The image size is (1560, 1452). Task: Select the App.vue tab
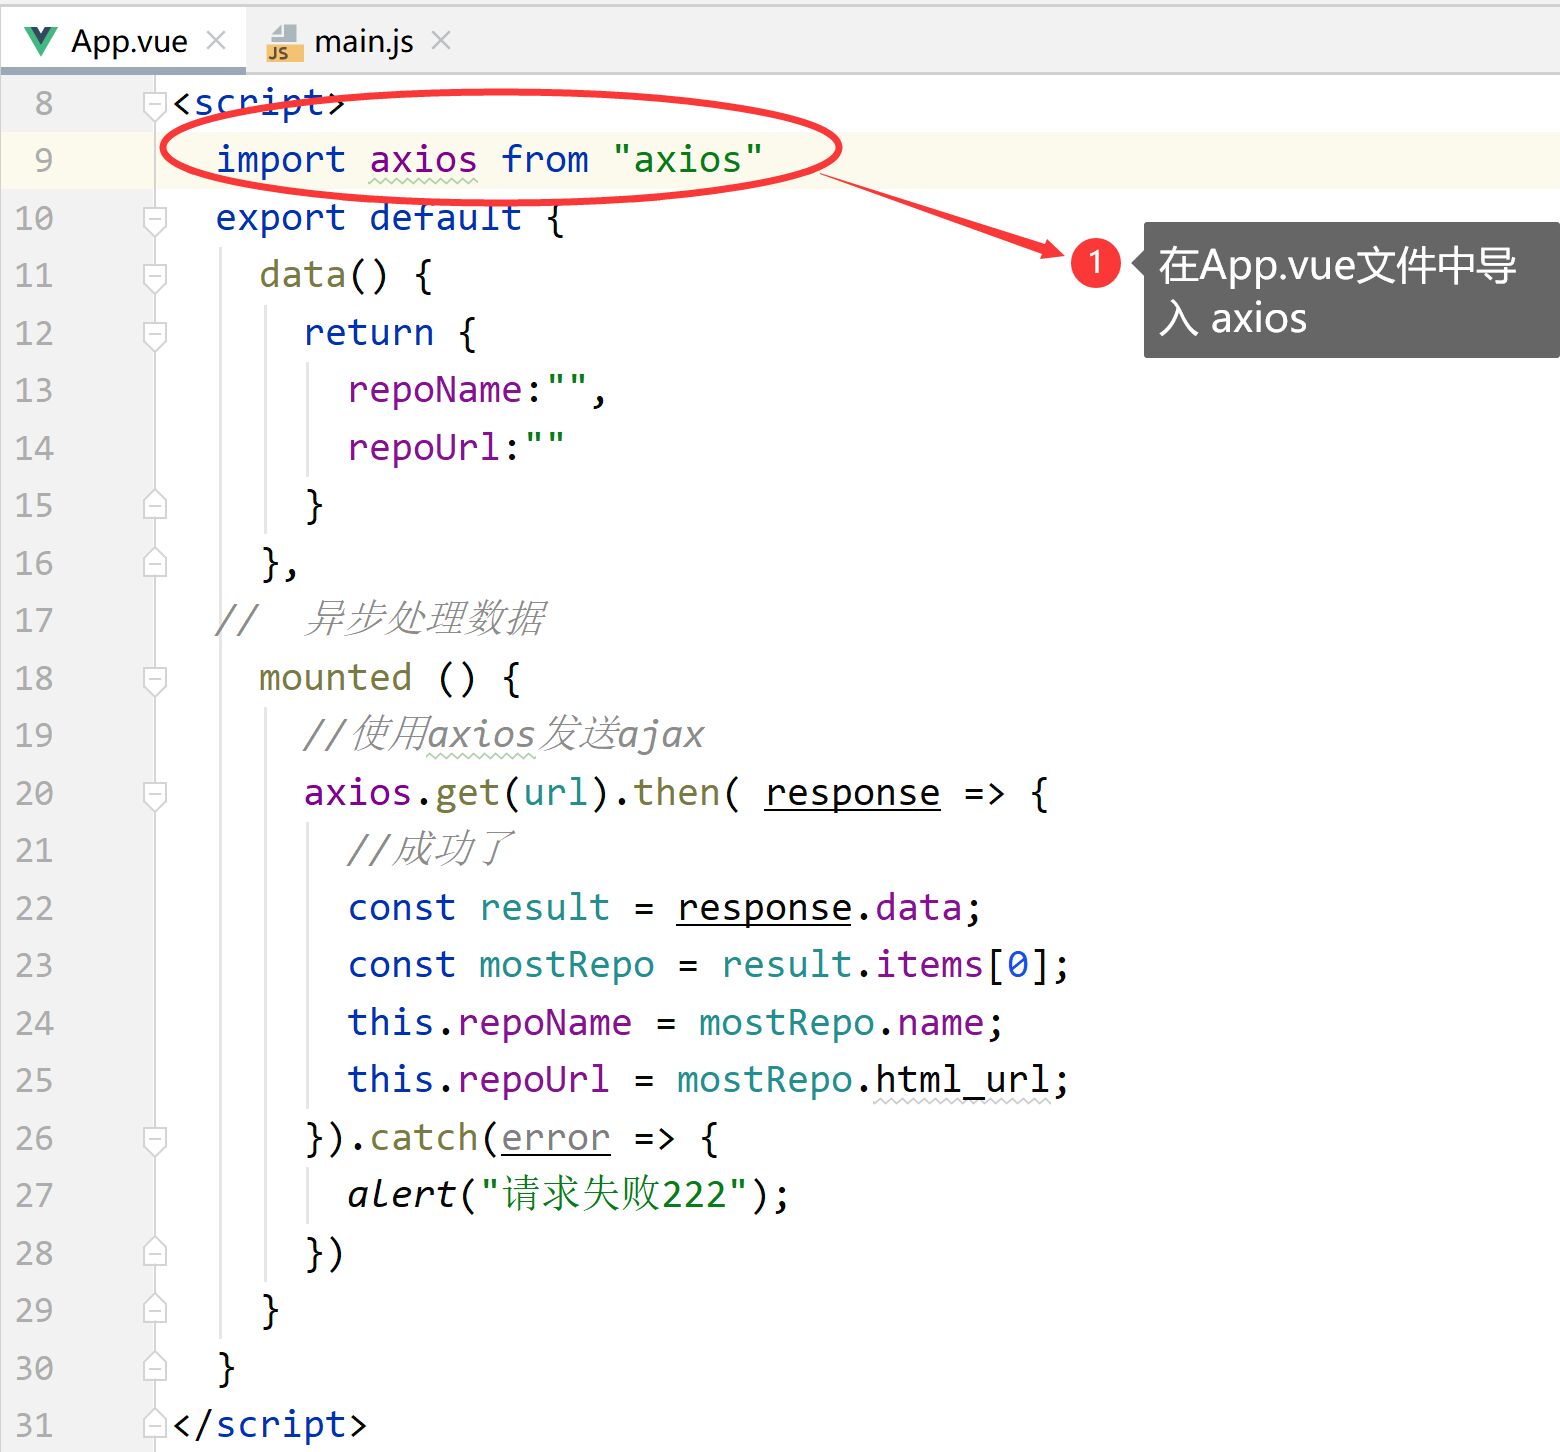(130, 40)
